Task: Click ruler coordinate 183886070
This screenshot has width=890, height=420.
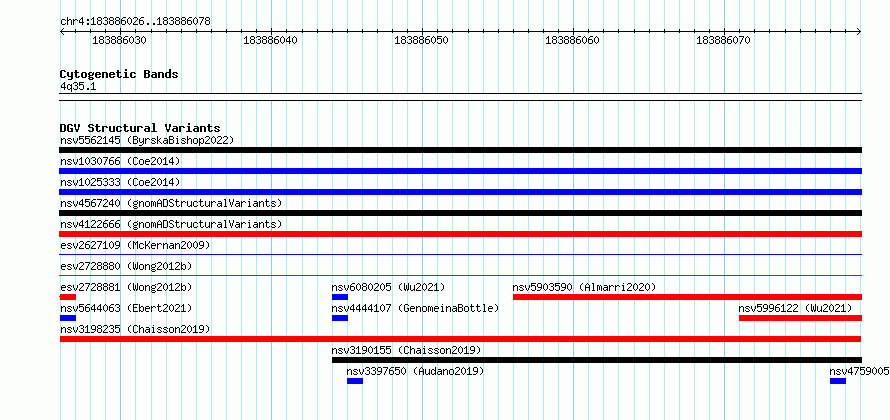Action: (x=723, y=40)
